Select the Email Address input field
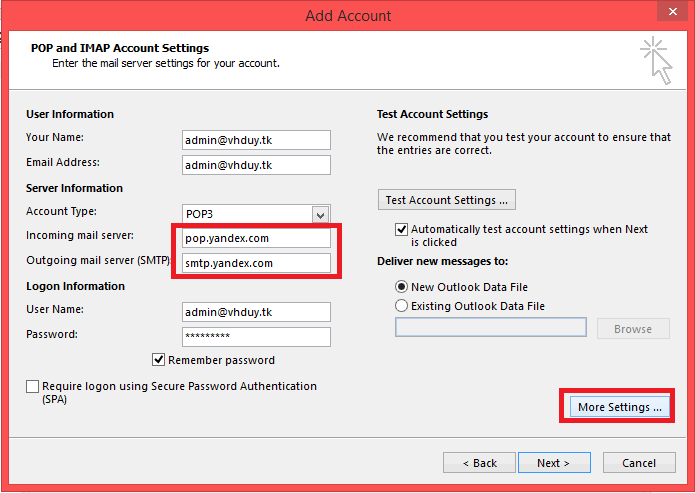This screenshot has height=493, width=695. (x=256, y=164)
